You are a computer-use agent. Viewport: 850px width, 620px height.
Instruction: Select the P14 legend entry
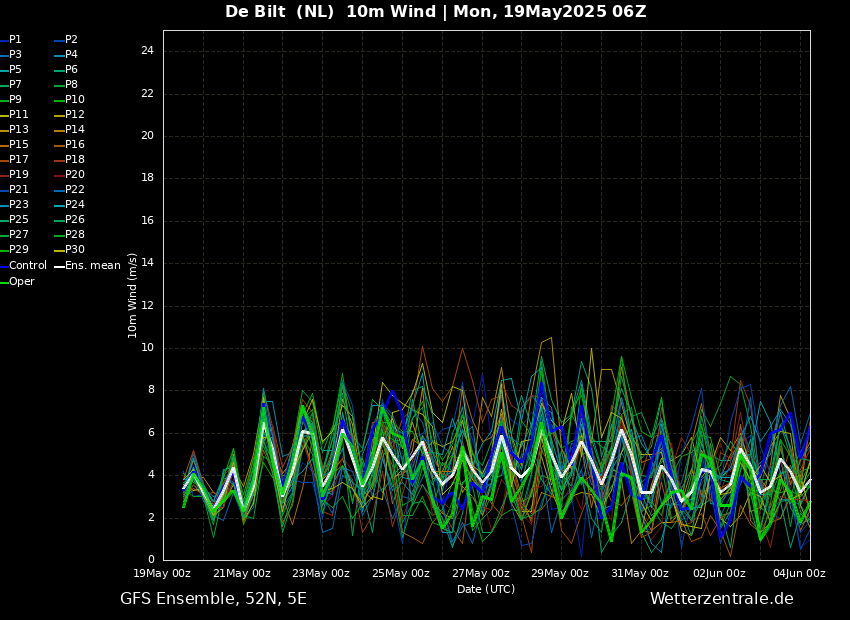75,130
